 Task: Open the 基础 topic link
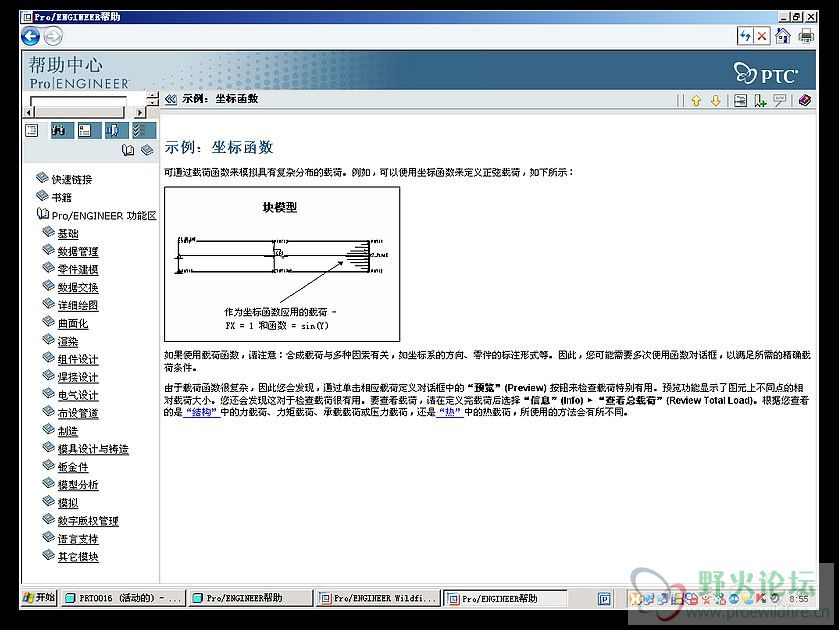[68, 233]
